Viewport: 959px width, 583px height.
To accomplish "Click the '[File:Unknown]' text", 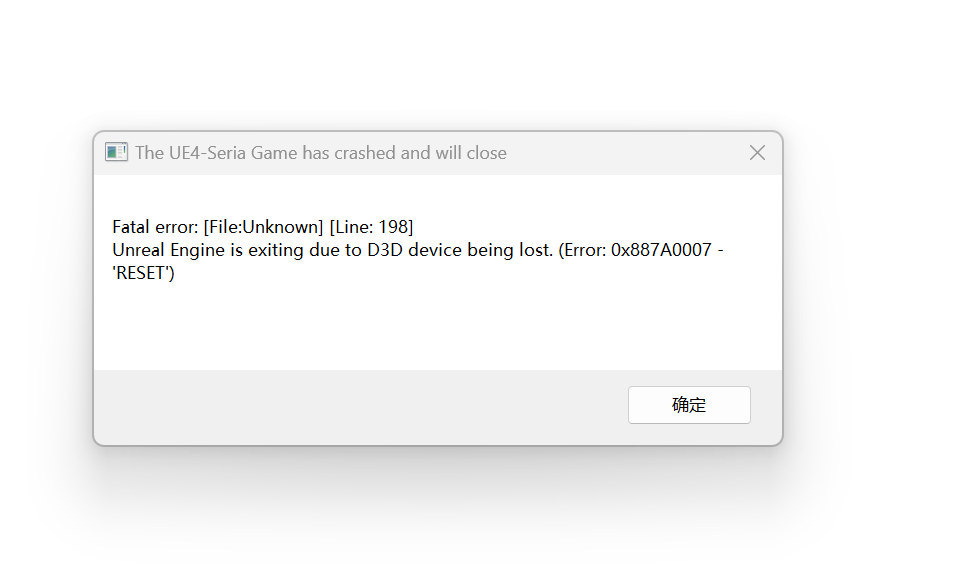I will [264, 227].
